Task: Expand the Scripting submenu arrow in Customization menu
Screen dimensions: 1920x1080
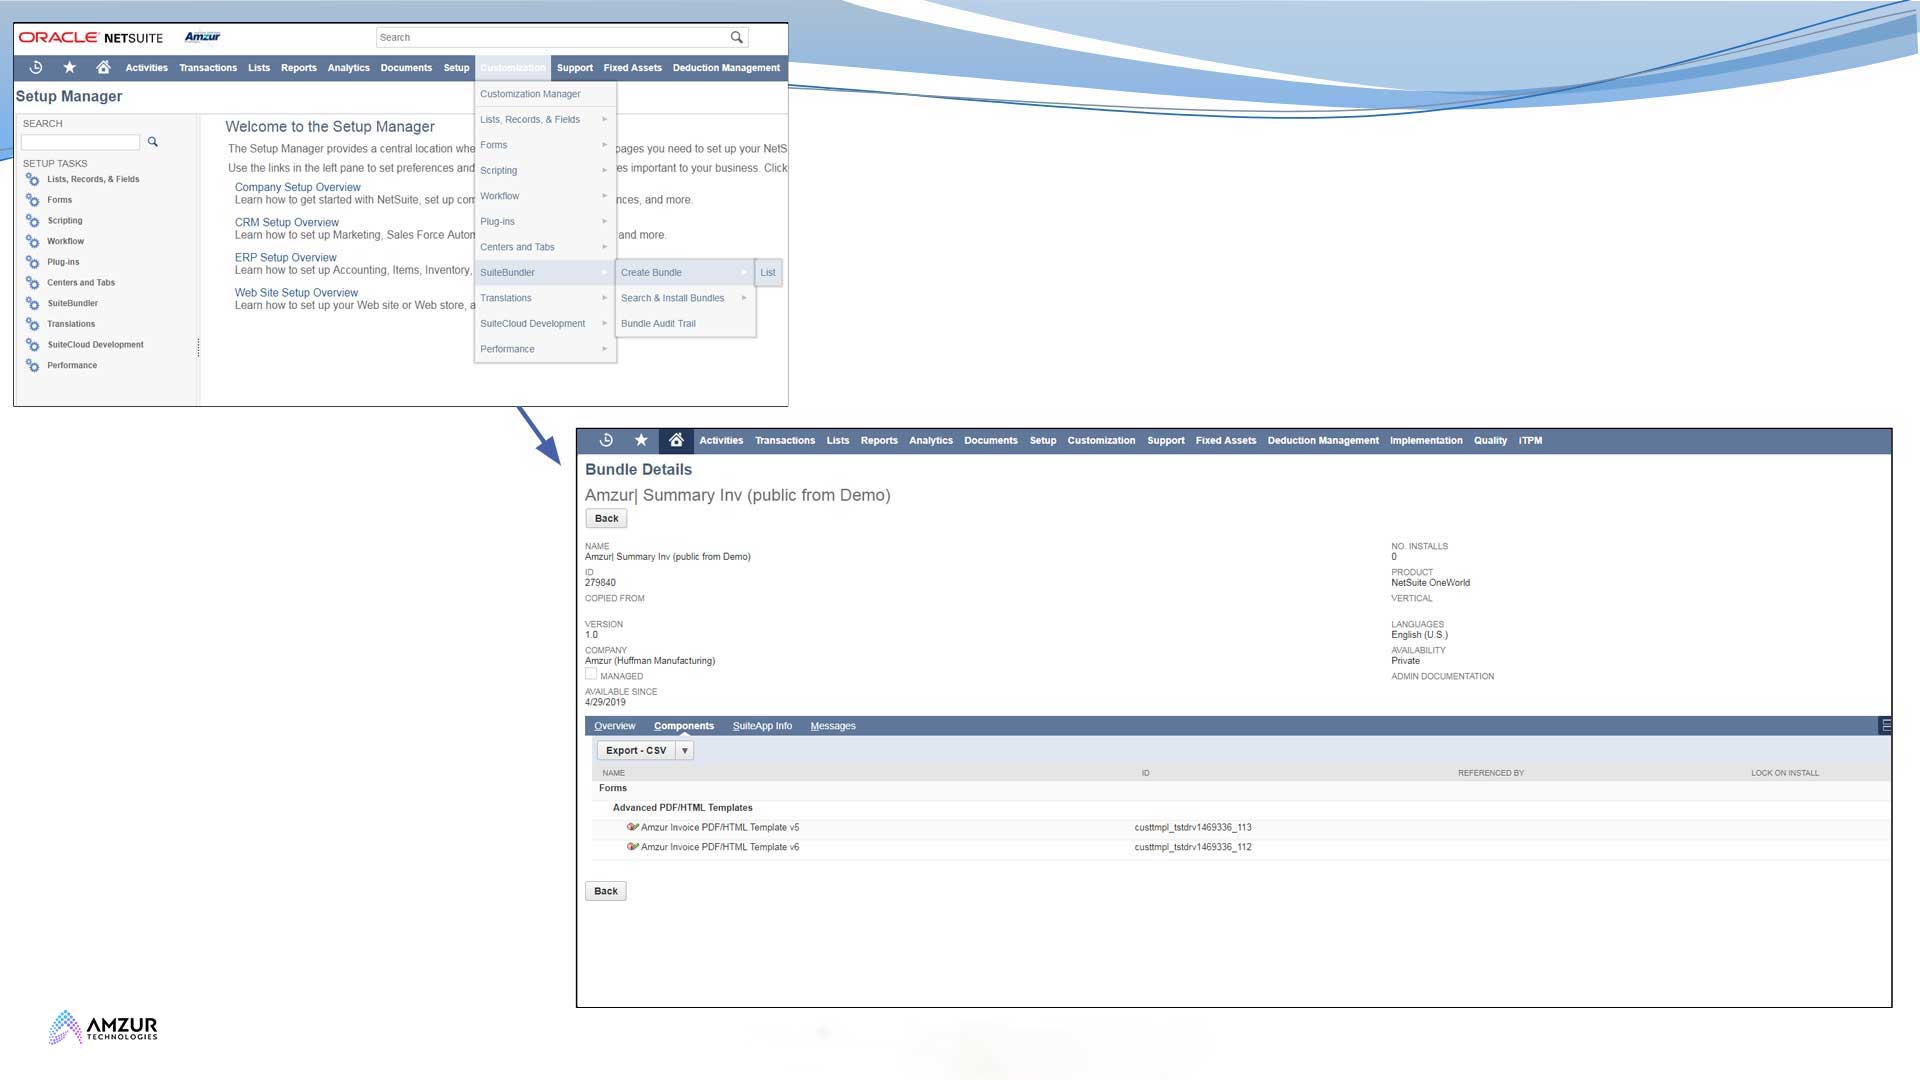Action: point(605,170)
